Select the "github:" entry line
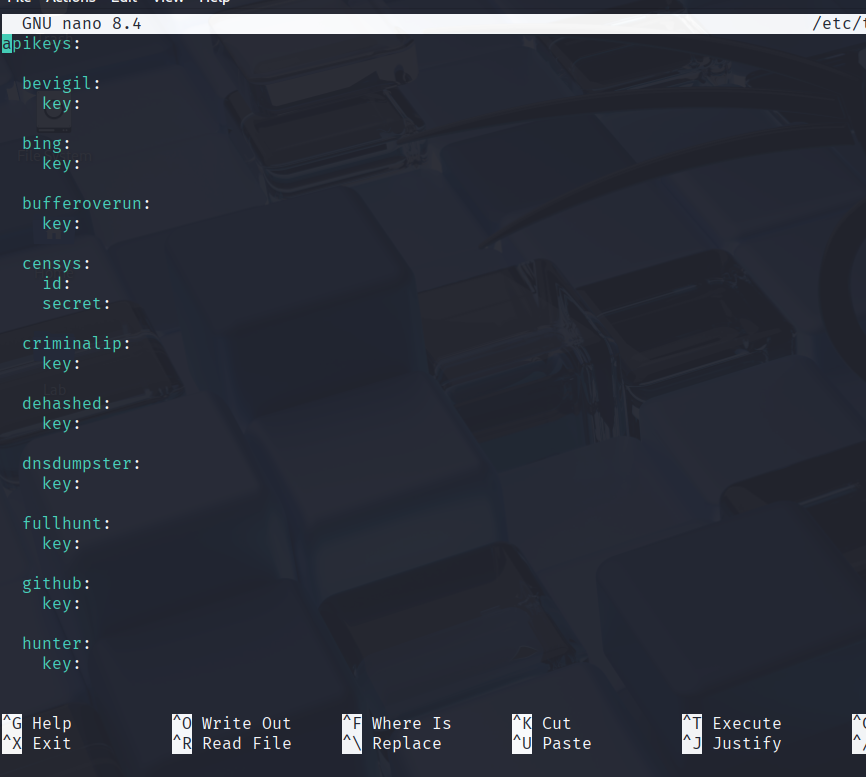The image size is (866, 777). pos(56,584)
